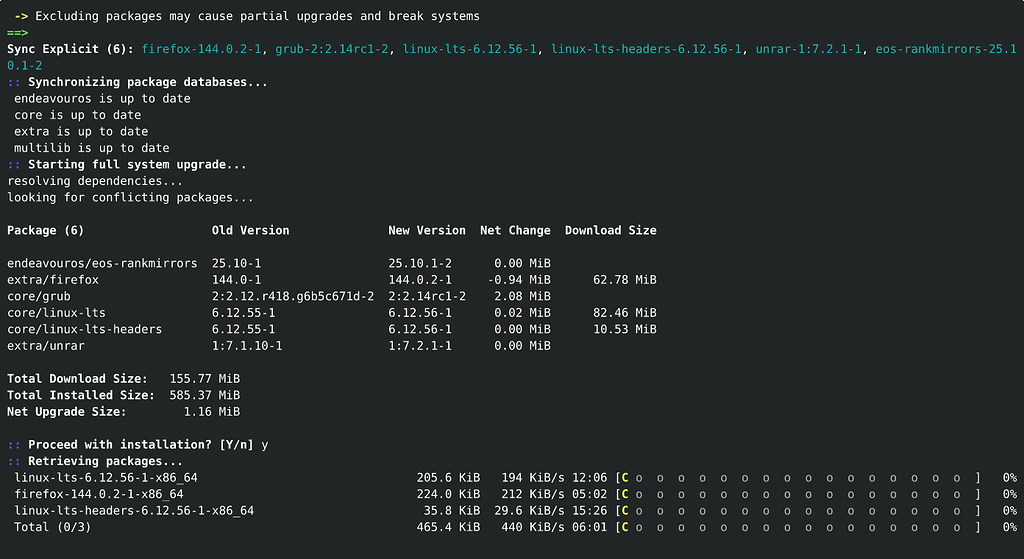Click firefox-144.0.2-1 in Sync Explicit list
This screenshot has width=1024, height=559.
point(201,49)
